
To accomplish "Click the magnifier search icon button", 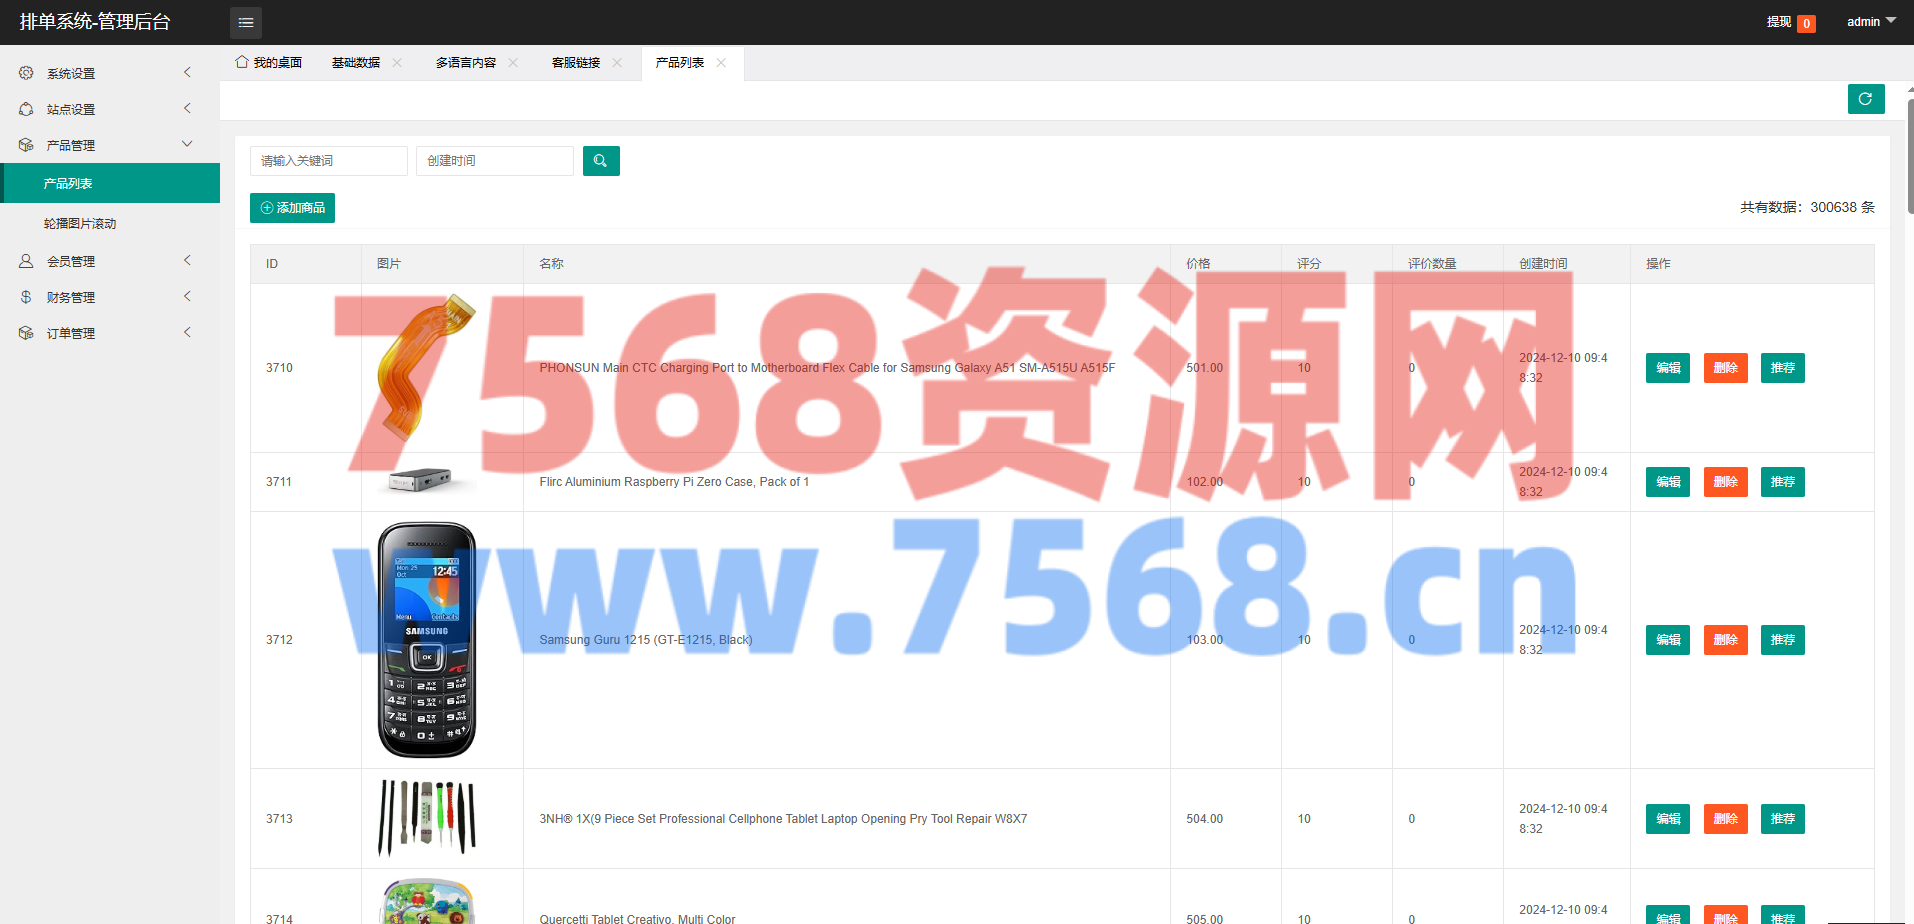I will click(x=601, y=161).
